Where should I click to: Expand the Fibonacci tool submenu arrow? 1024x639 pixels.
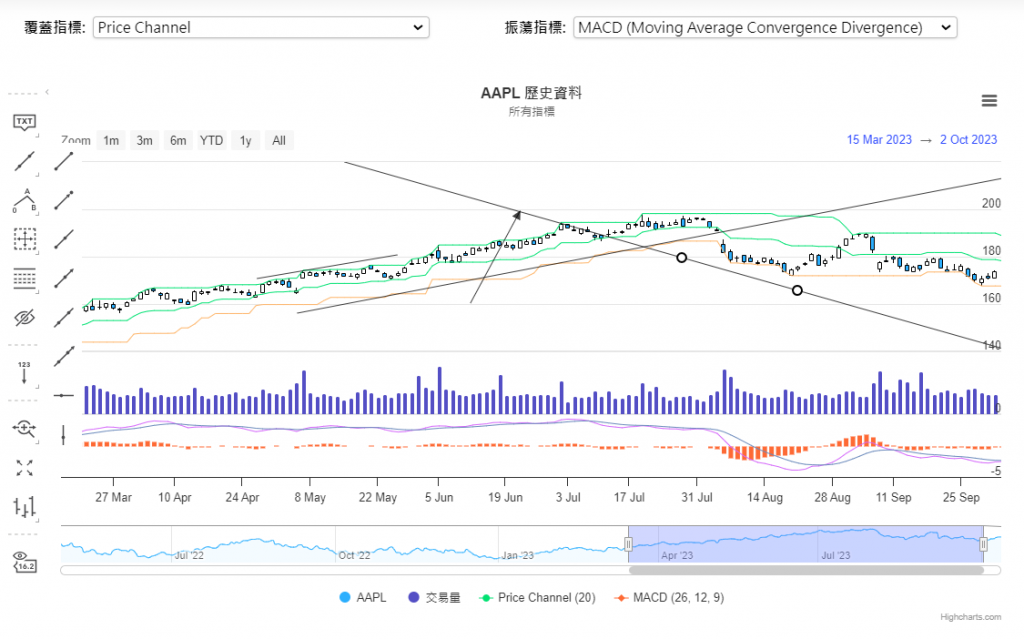coord(38,292)
